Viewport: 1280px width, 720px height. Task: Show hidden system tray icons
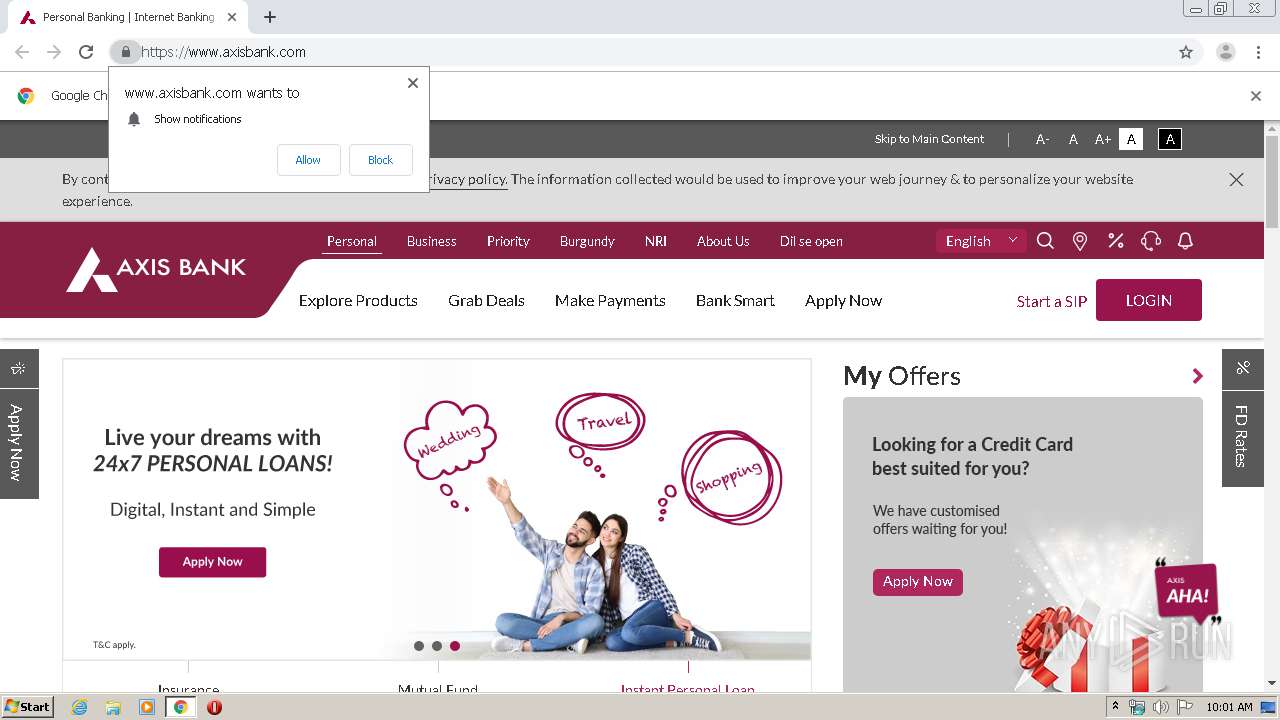[x=1115, y=707]
